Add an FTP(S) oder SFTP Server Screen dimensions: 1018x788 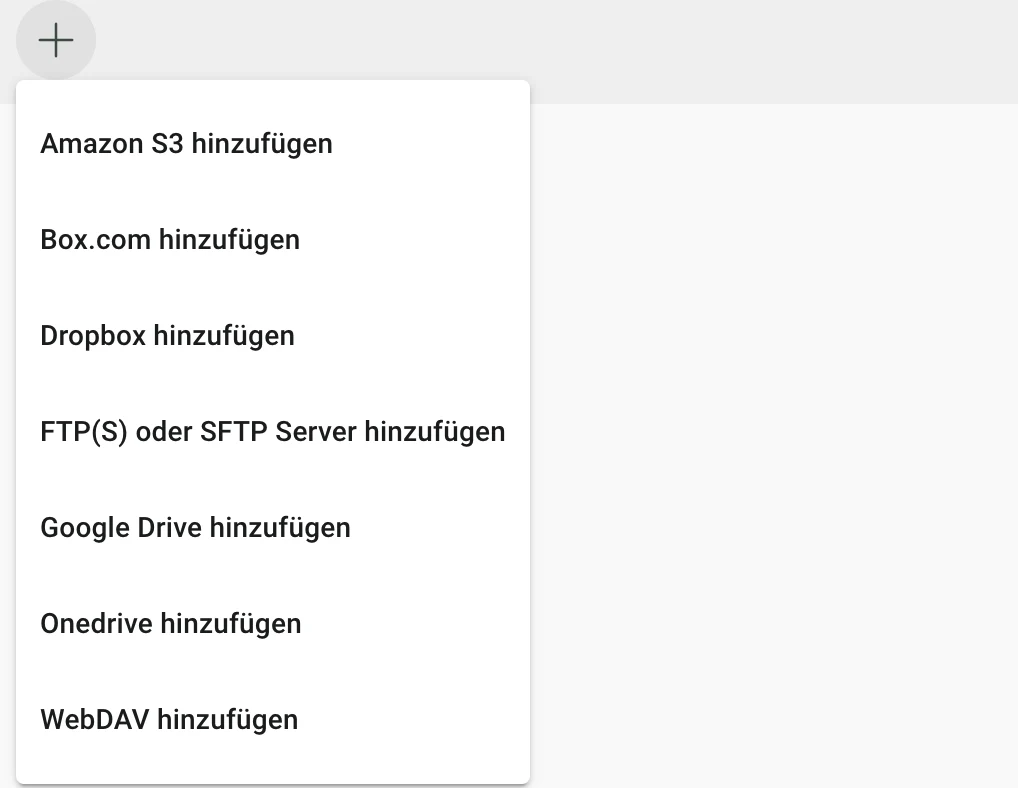[x=273, y=432]
